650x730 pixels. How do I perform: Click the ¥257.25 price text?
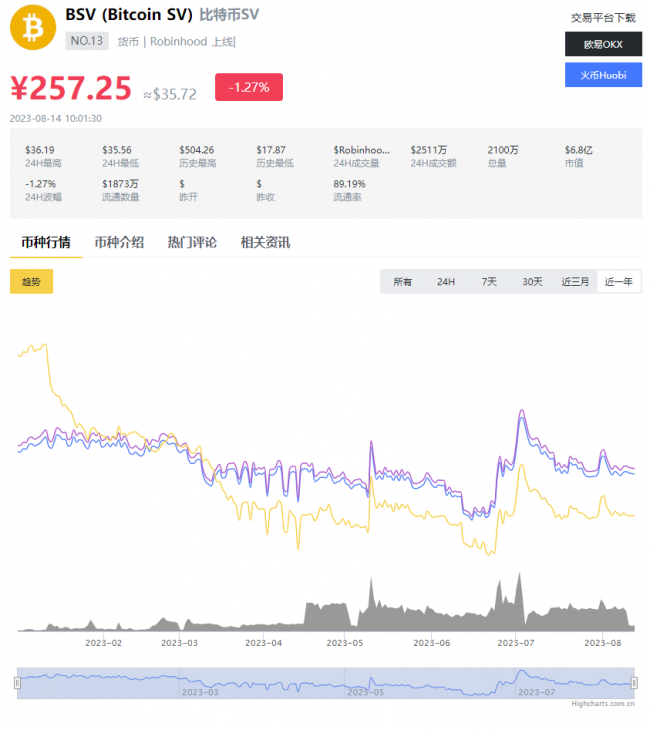[x=71, y=88]
